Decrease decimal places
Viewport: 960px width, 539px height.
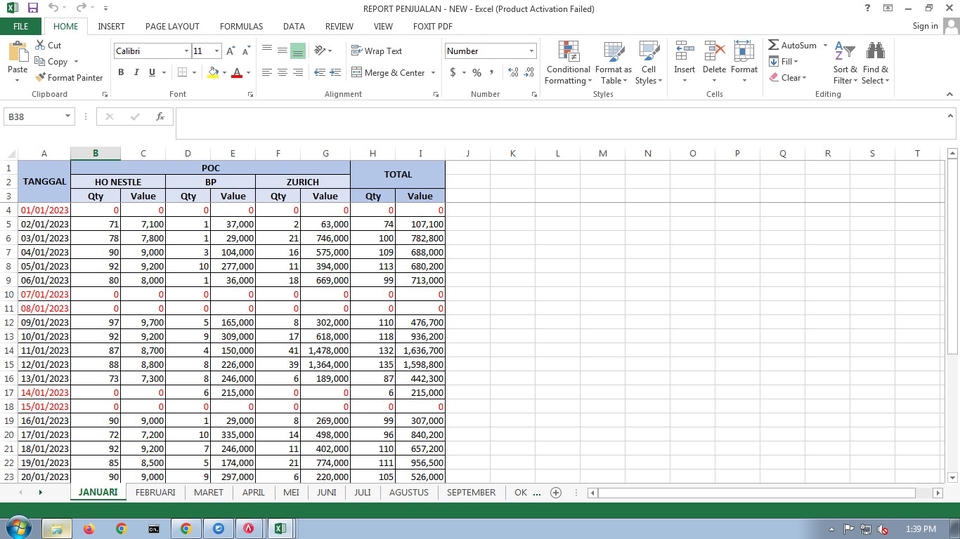click(x=529, y=72)
